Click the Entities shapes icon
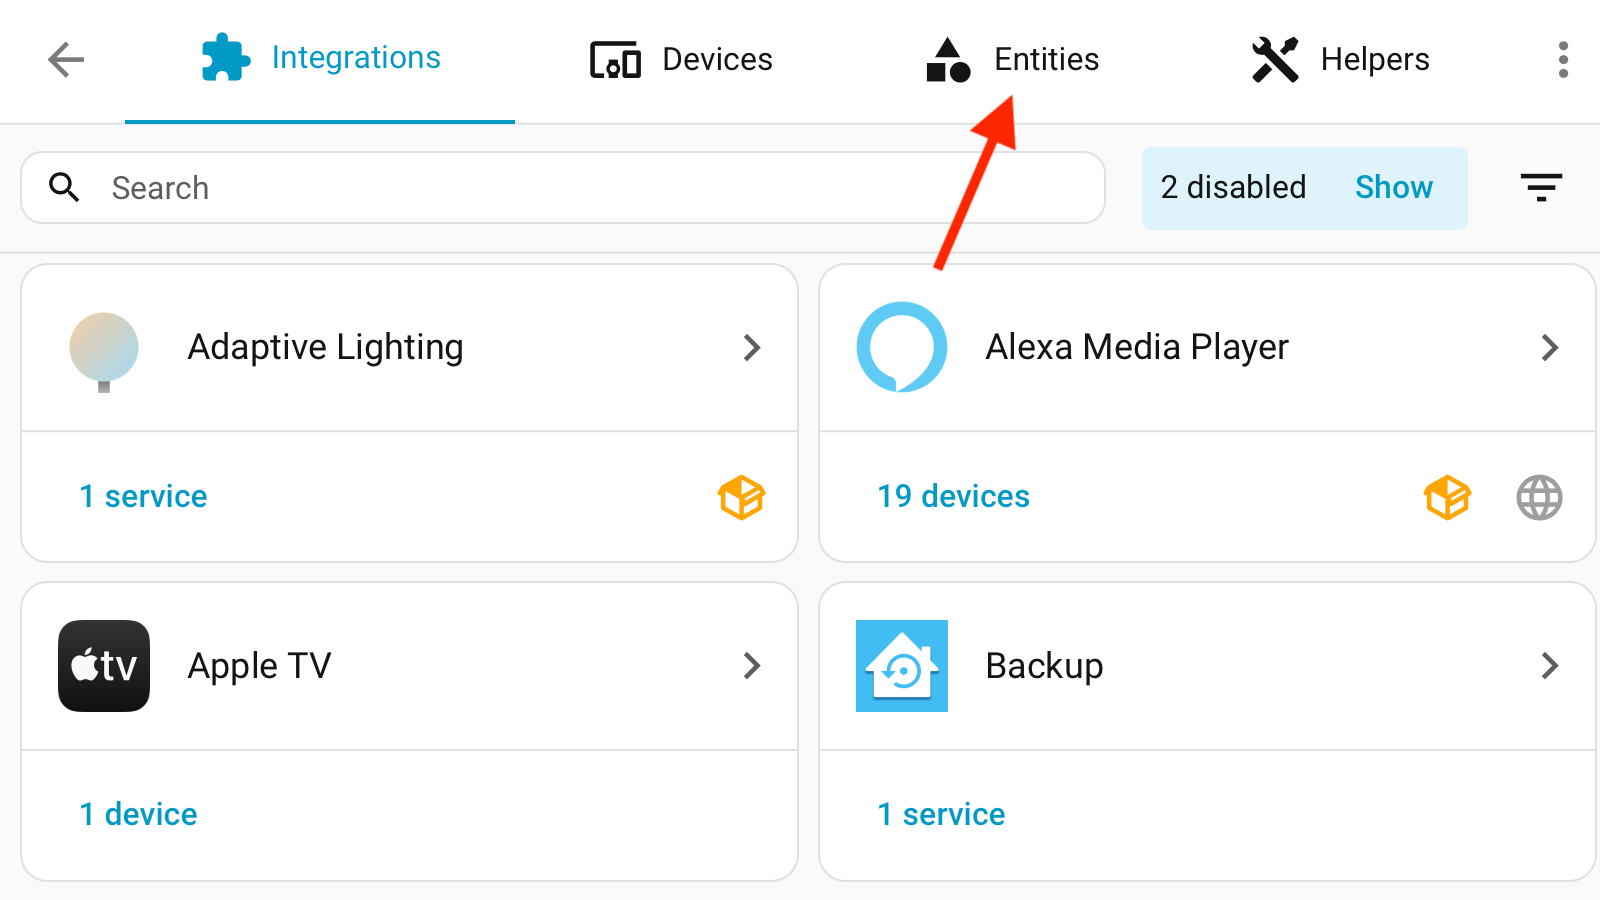The image size is (1600, 900). click(948, 60)
